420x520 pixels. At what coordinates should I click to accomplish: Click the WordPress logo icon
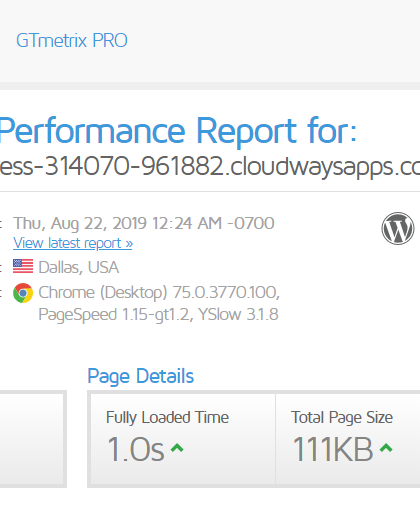(x=398, y=229)
